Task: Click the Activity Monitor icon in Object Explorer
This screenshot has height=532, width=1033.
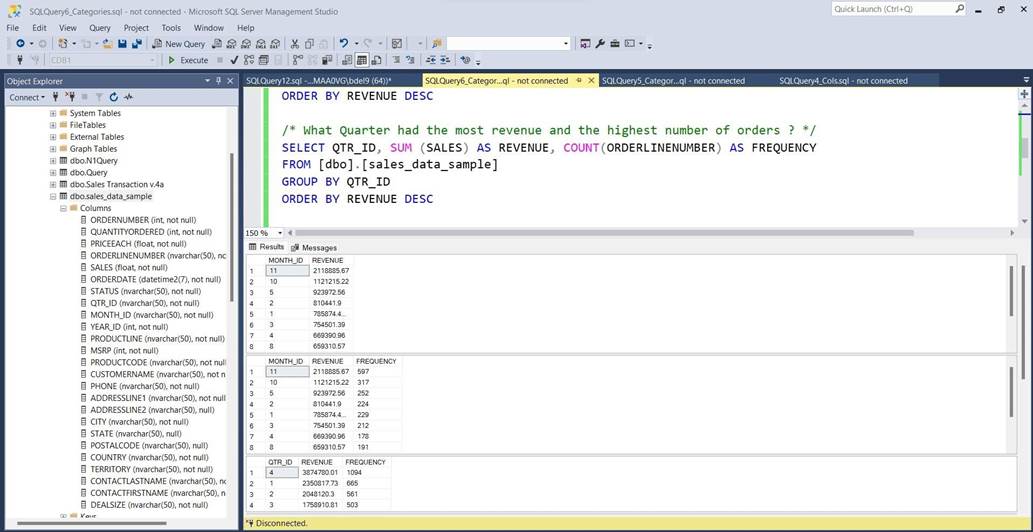Action: coord(129,97)
